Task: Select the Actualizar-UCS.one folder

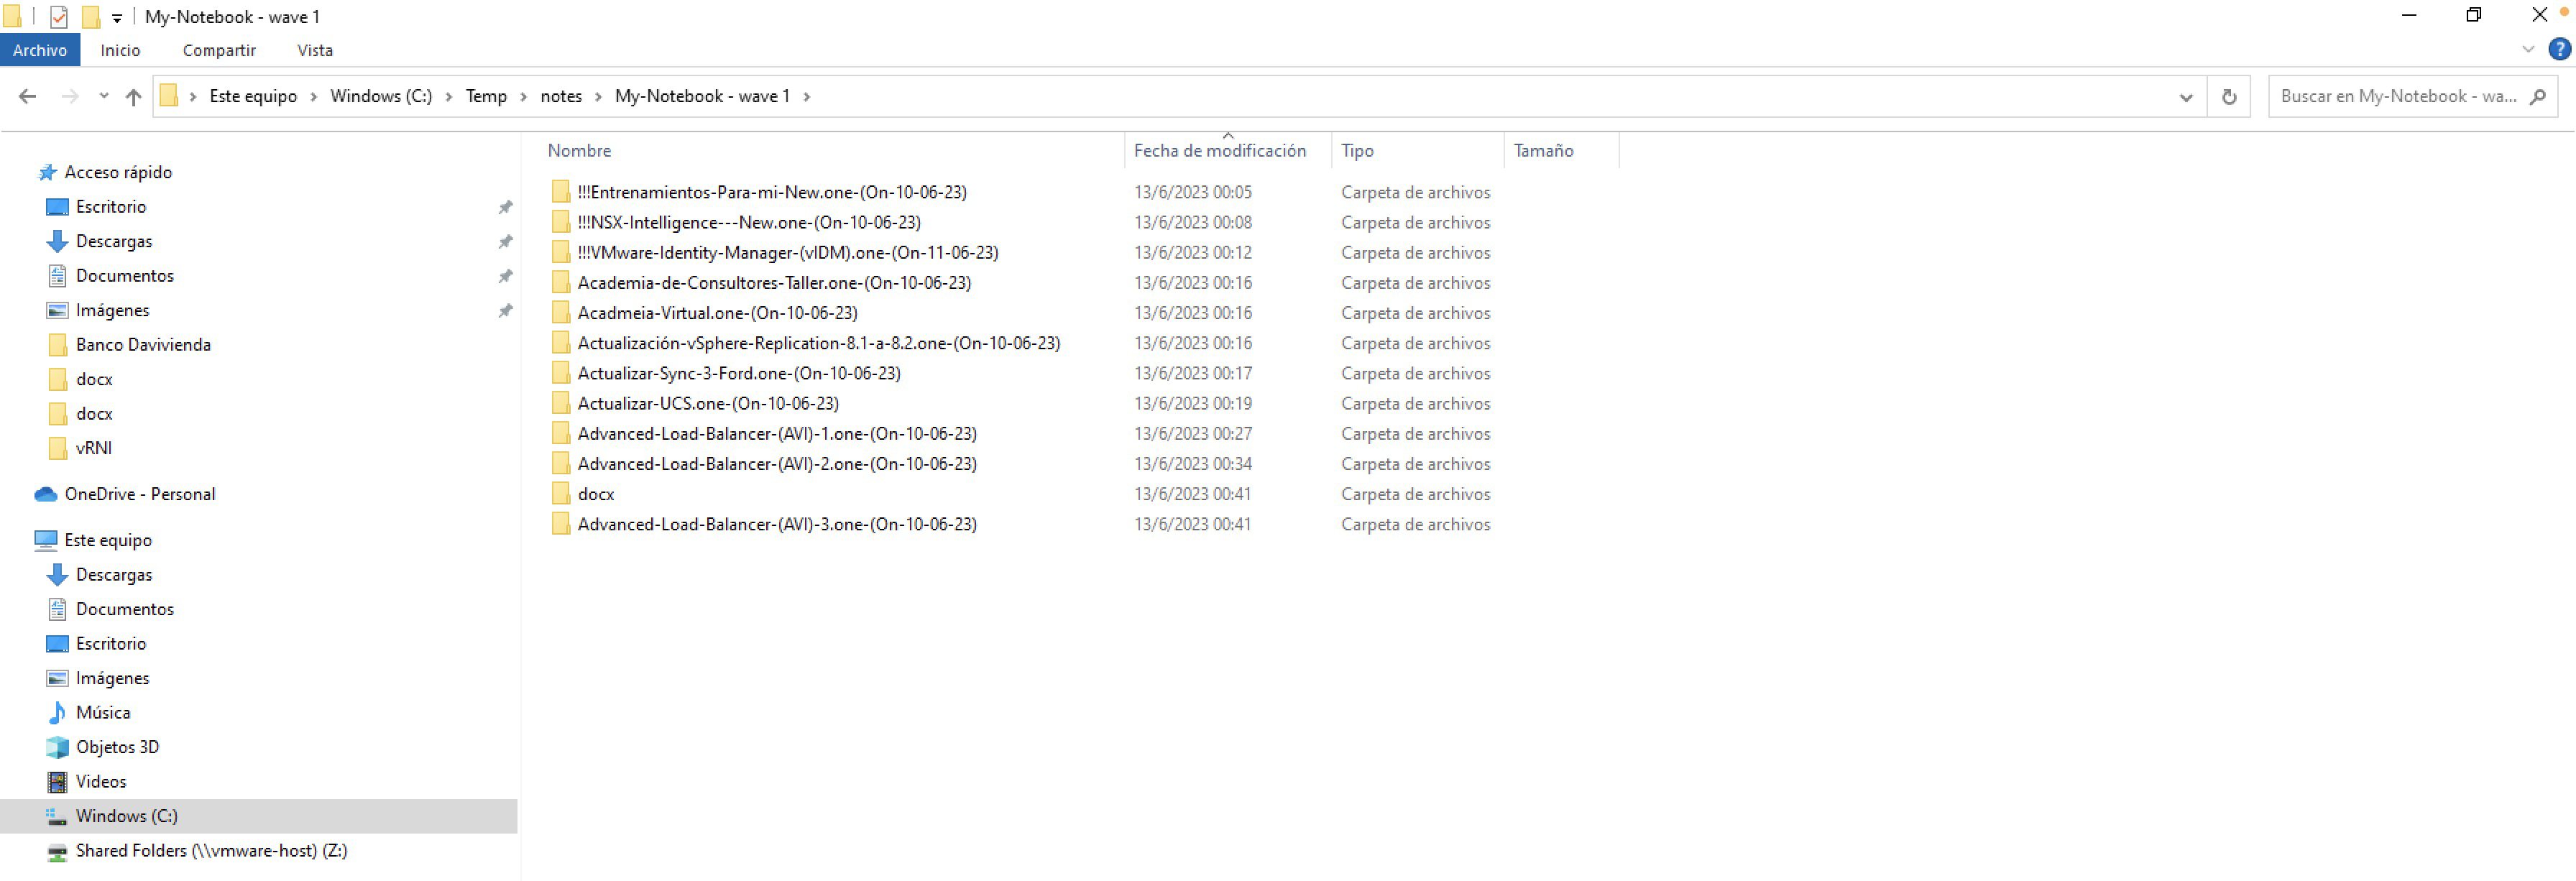Action: point(707,404)
